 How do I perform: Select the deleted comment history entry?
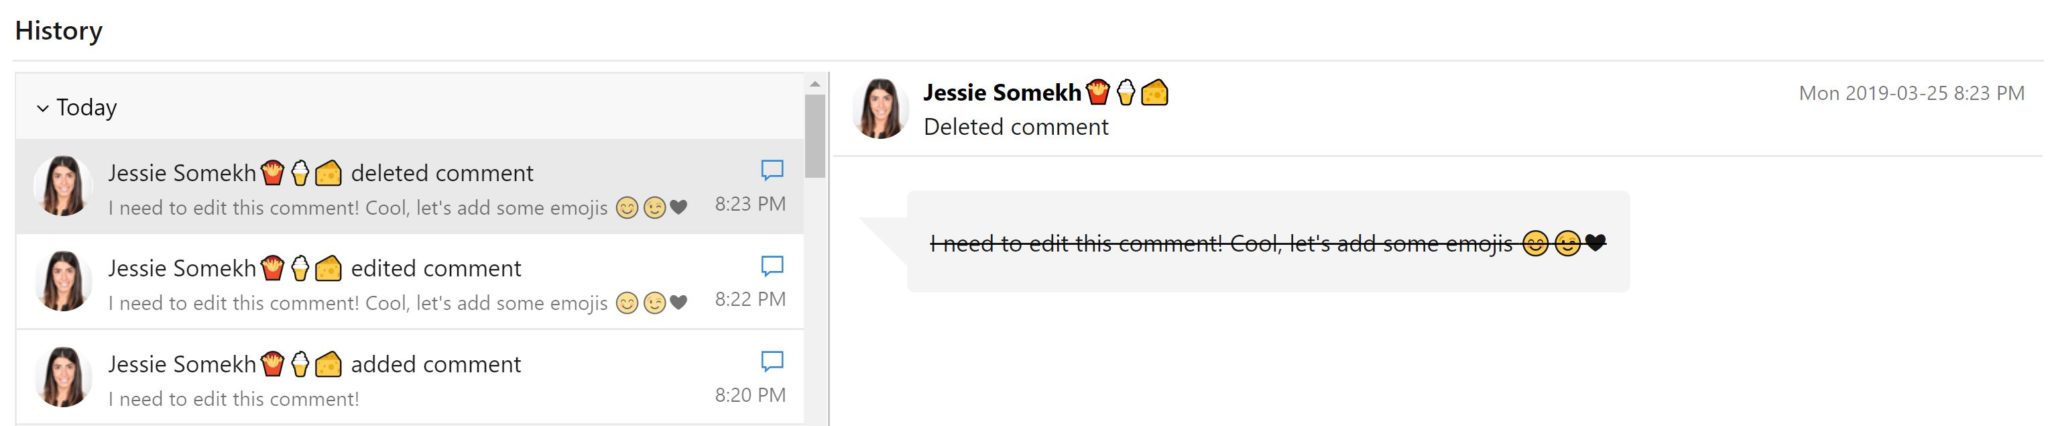pos(410,187)
